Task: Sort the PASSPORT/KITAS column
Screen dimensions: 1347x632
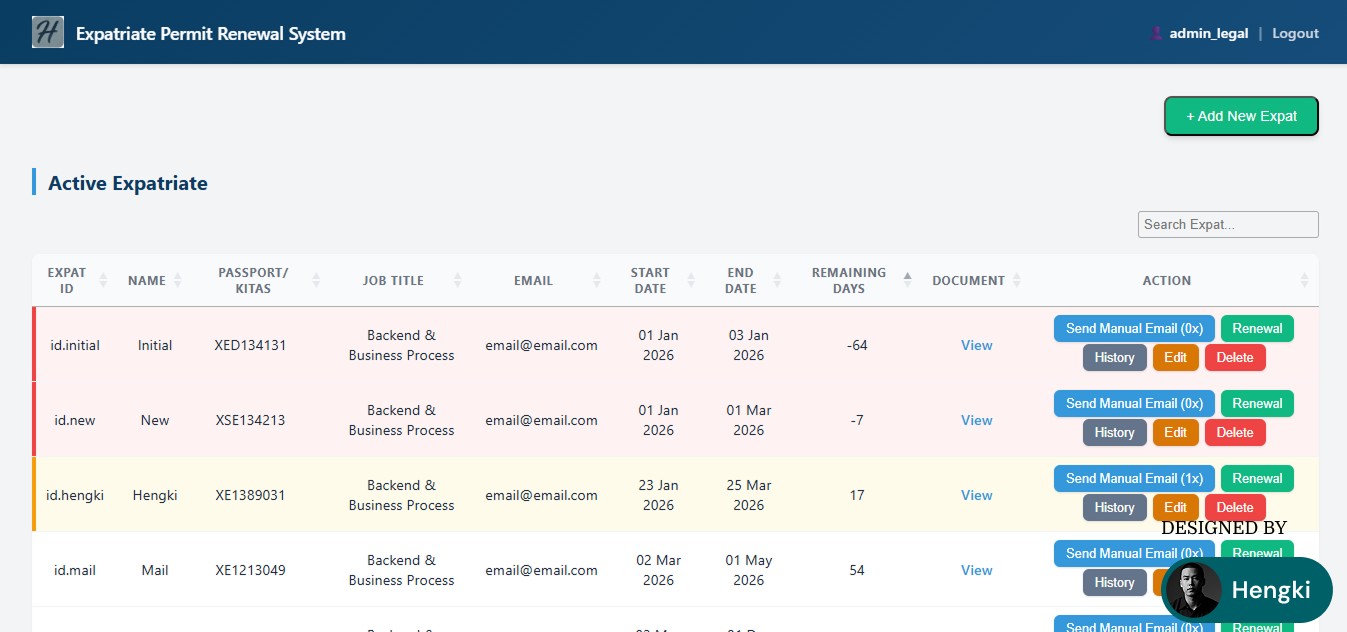Action: [315, 280]
